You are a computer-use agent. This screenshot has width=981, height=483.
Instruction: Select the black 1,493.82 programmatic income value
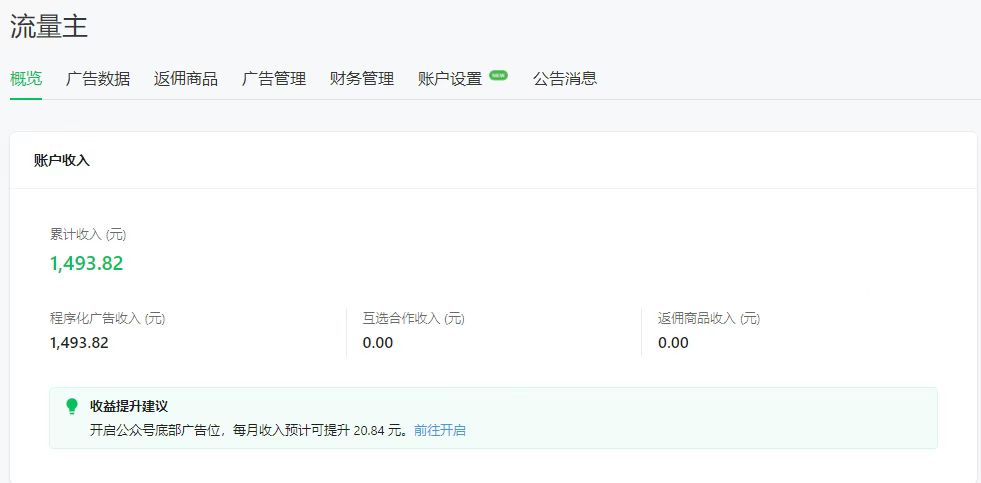coord(79,343)
